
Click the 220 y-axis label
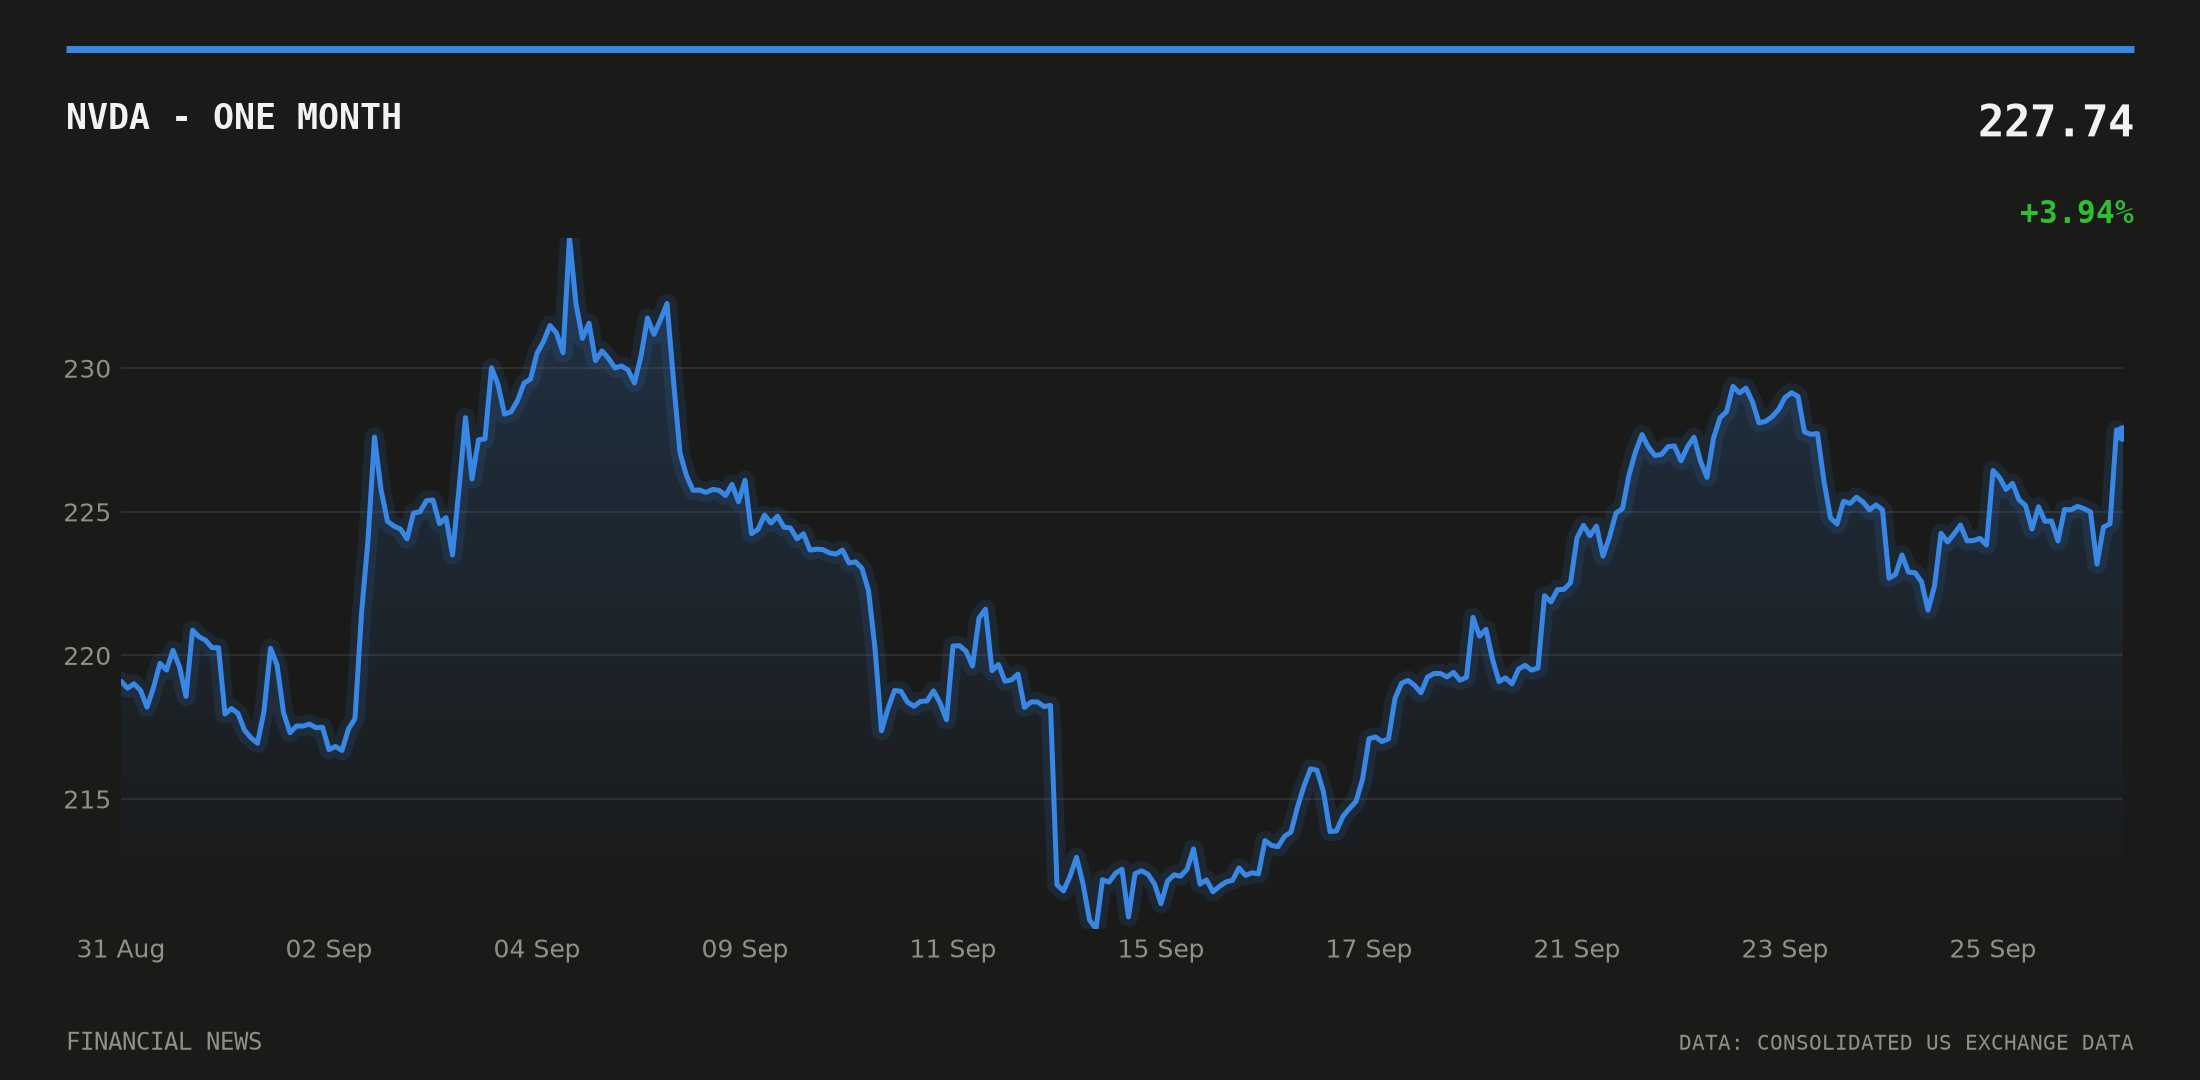87,656
